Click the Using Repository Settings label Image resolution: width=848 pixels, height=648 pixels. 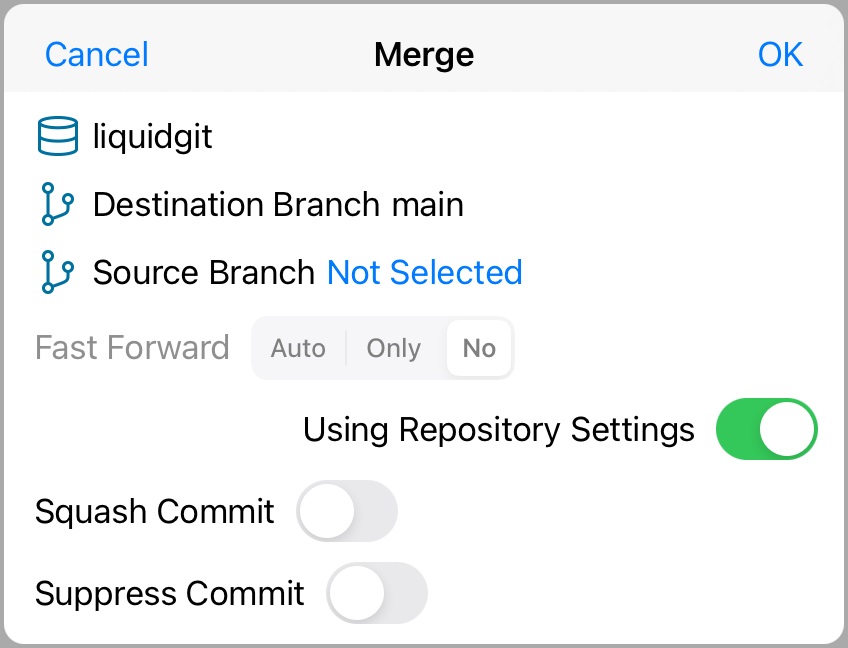pyautogui.click(x=498, y=429)
